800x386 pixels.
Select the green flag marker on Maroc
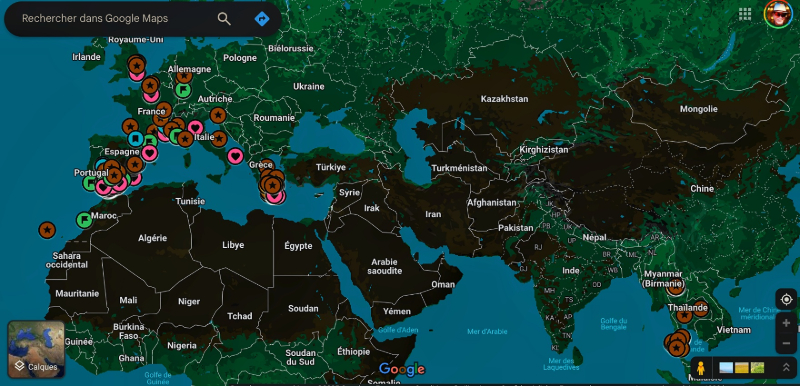[x=84, y=220]
